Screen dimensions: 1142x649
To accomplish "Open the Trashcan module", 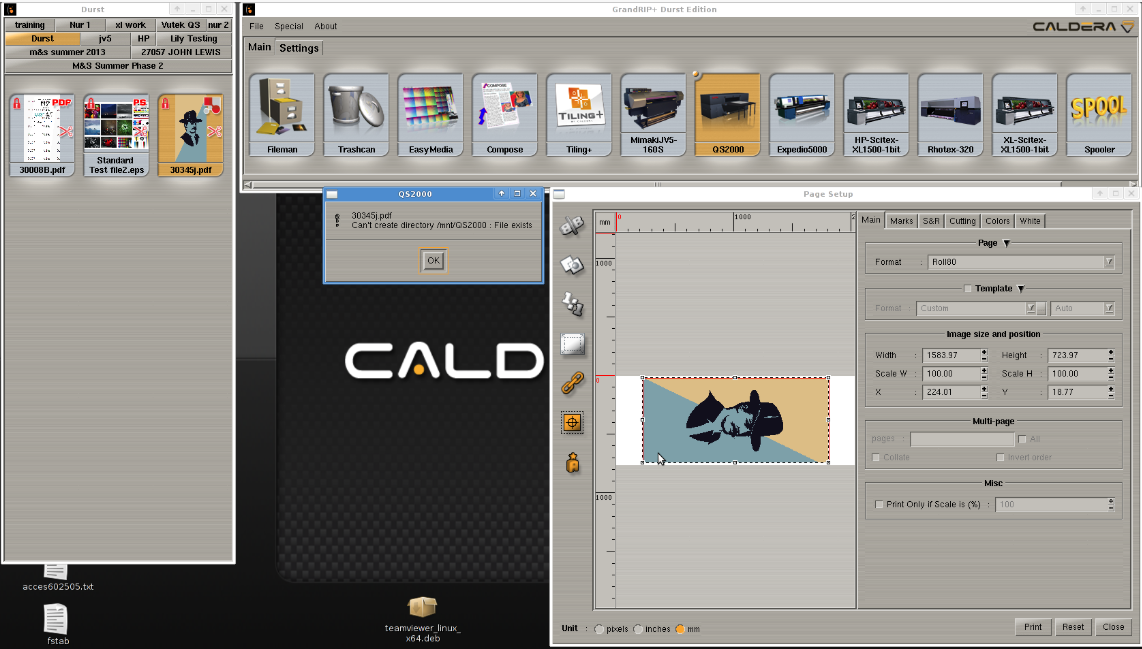I will tap(356, 116).
